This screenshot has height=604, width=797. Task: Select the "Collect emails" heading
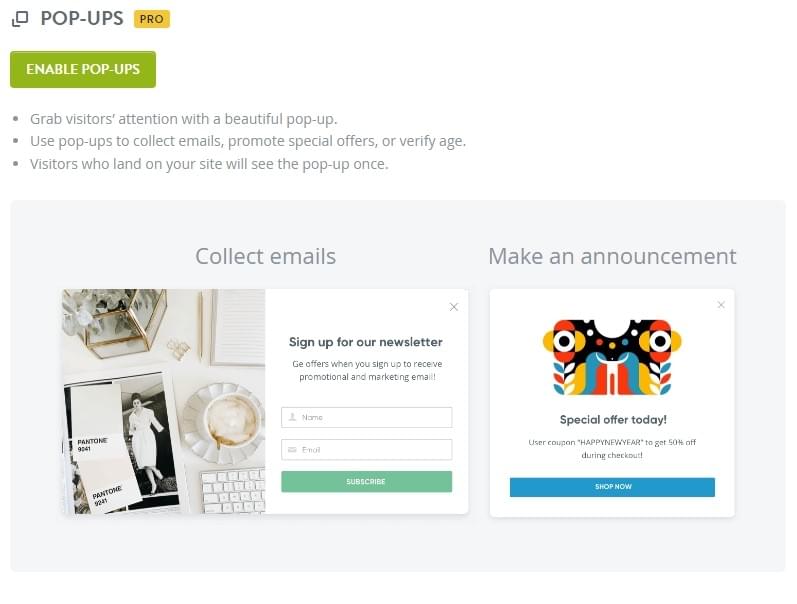[x=265, y=256]
